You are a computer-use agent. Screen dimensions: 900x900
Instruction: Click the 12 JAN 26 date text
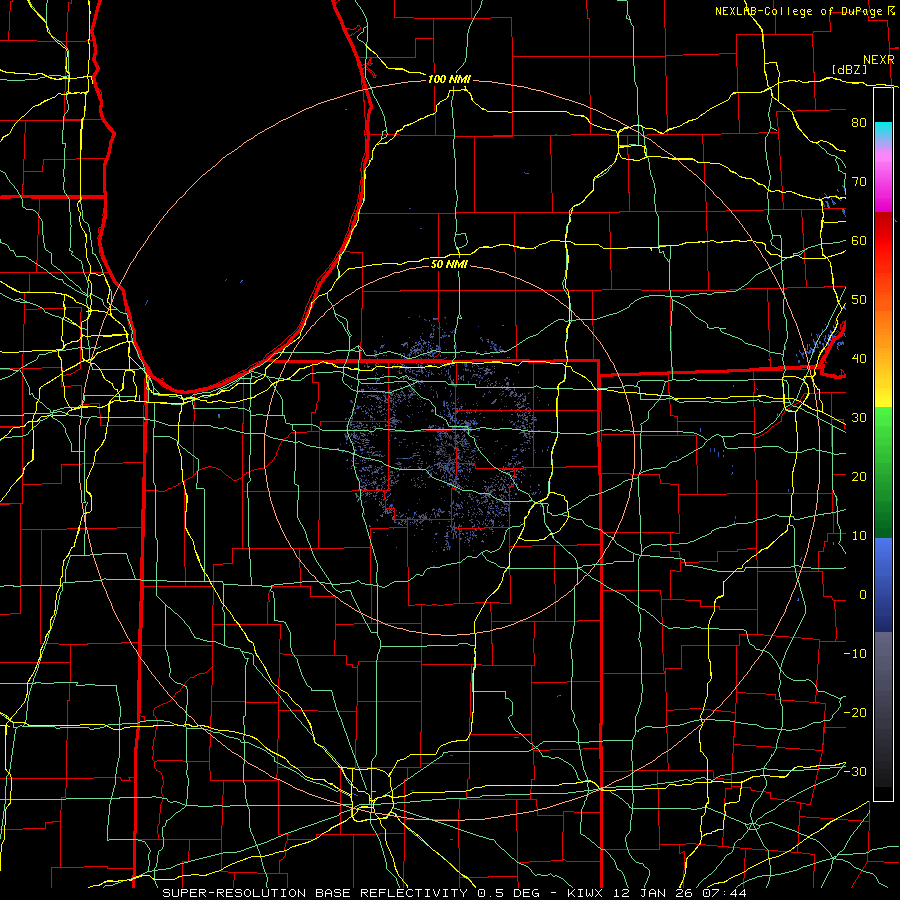(653, 893)
